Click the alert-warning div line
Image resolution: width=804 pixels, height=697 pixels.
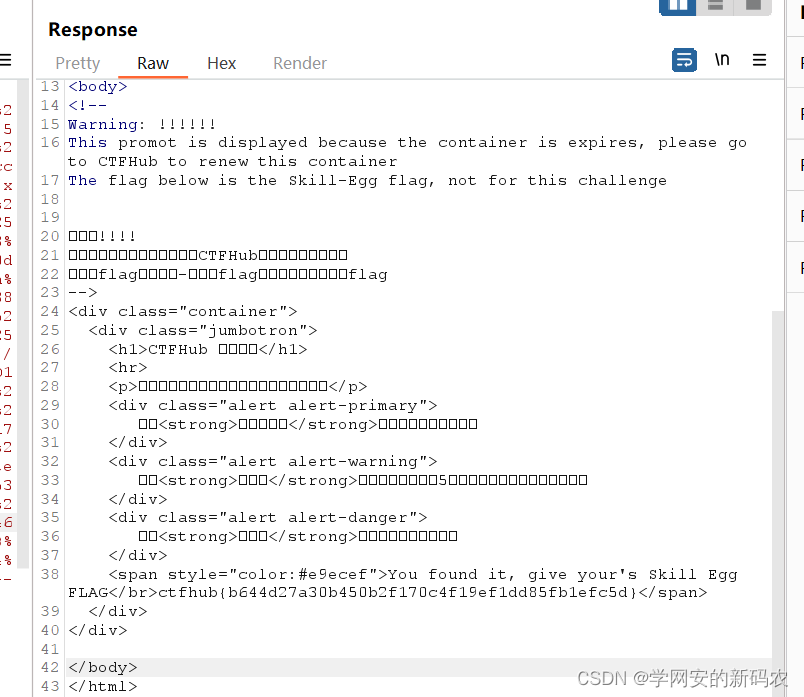point(273,462)
